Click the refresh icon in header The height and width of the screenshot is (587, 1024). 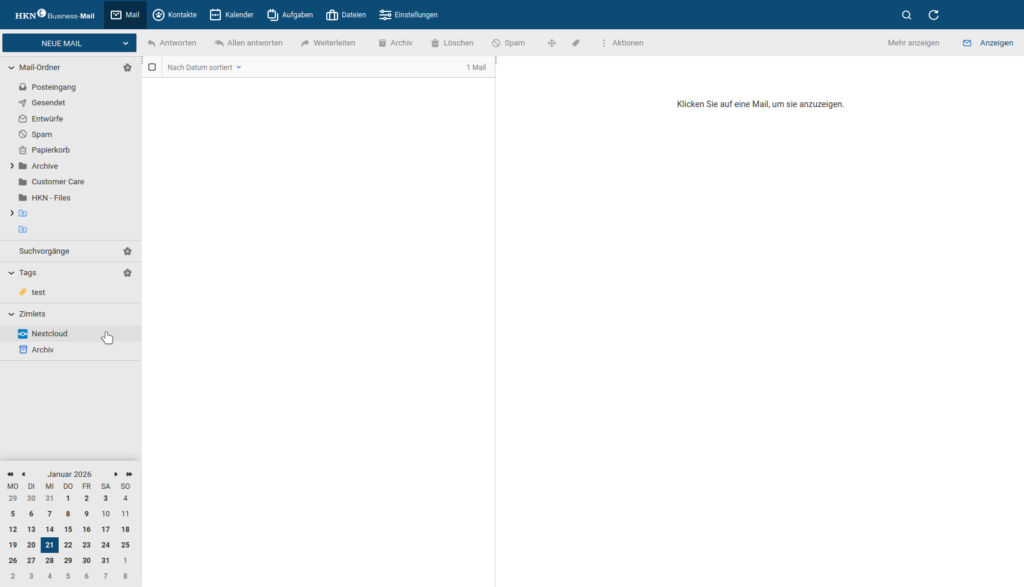(933, 15)
